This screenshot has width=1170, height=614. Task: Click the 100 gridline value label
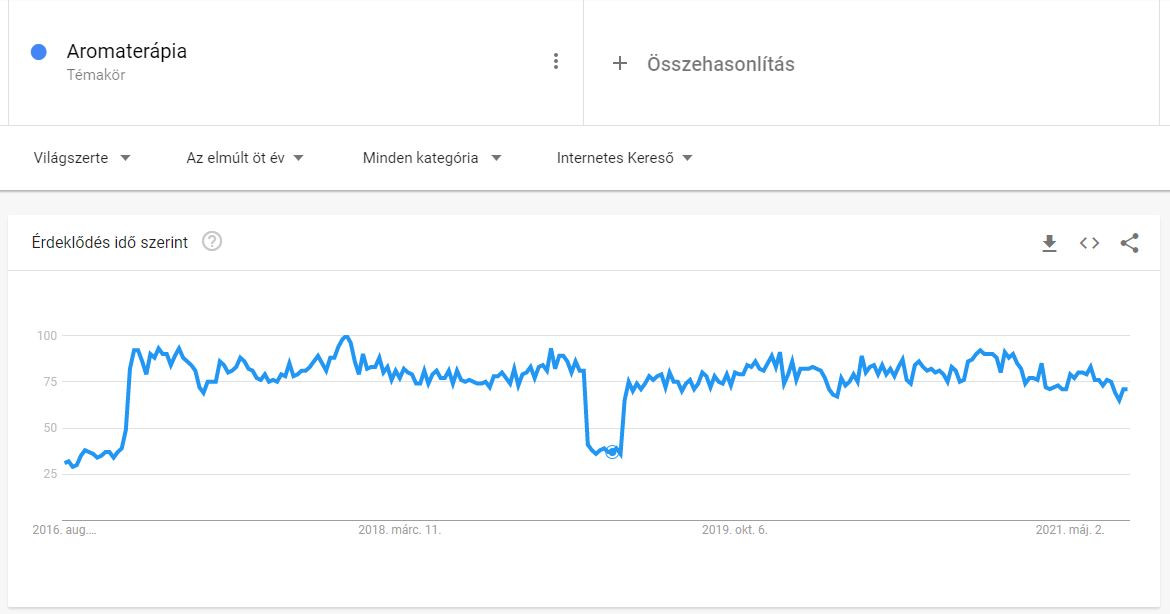click(x=47, y=336)
